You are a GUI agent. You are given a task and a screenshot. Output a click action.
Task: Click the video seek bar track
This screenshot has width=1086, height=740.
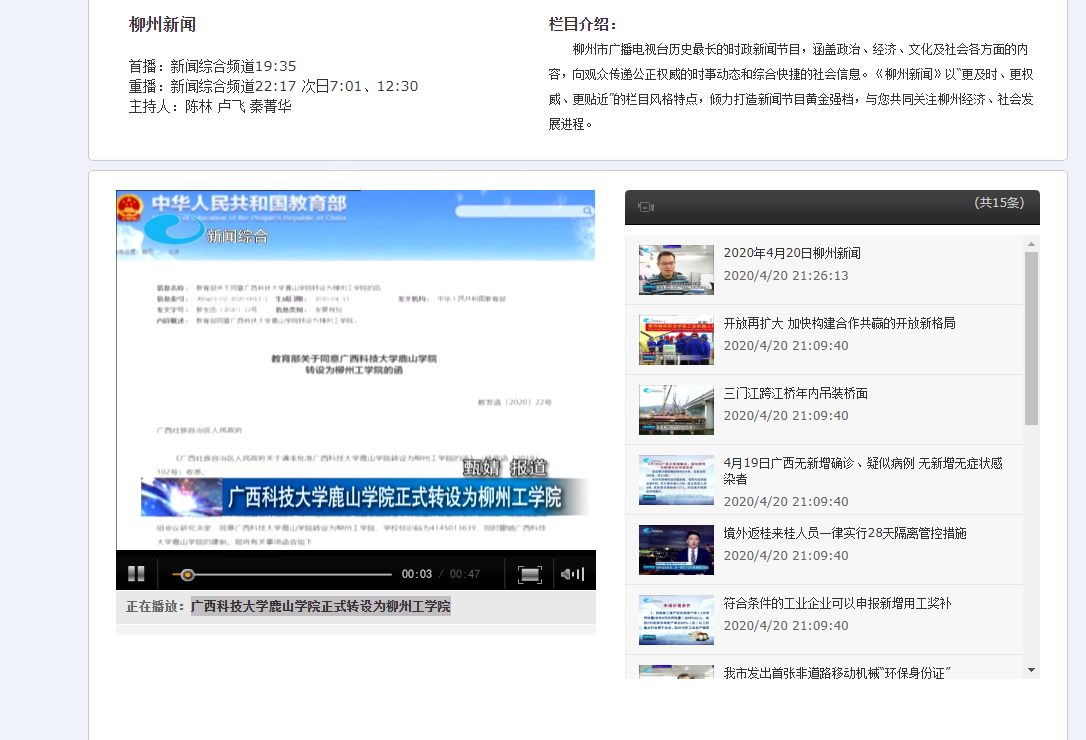tap(282, 574)
